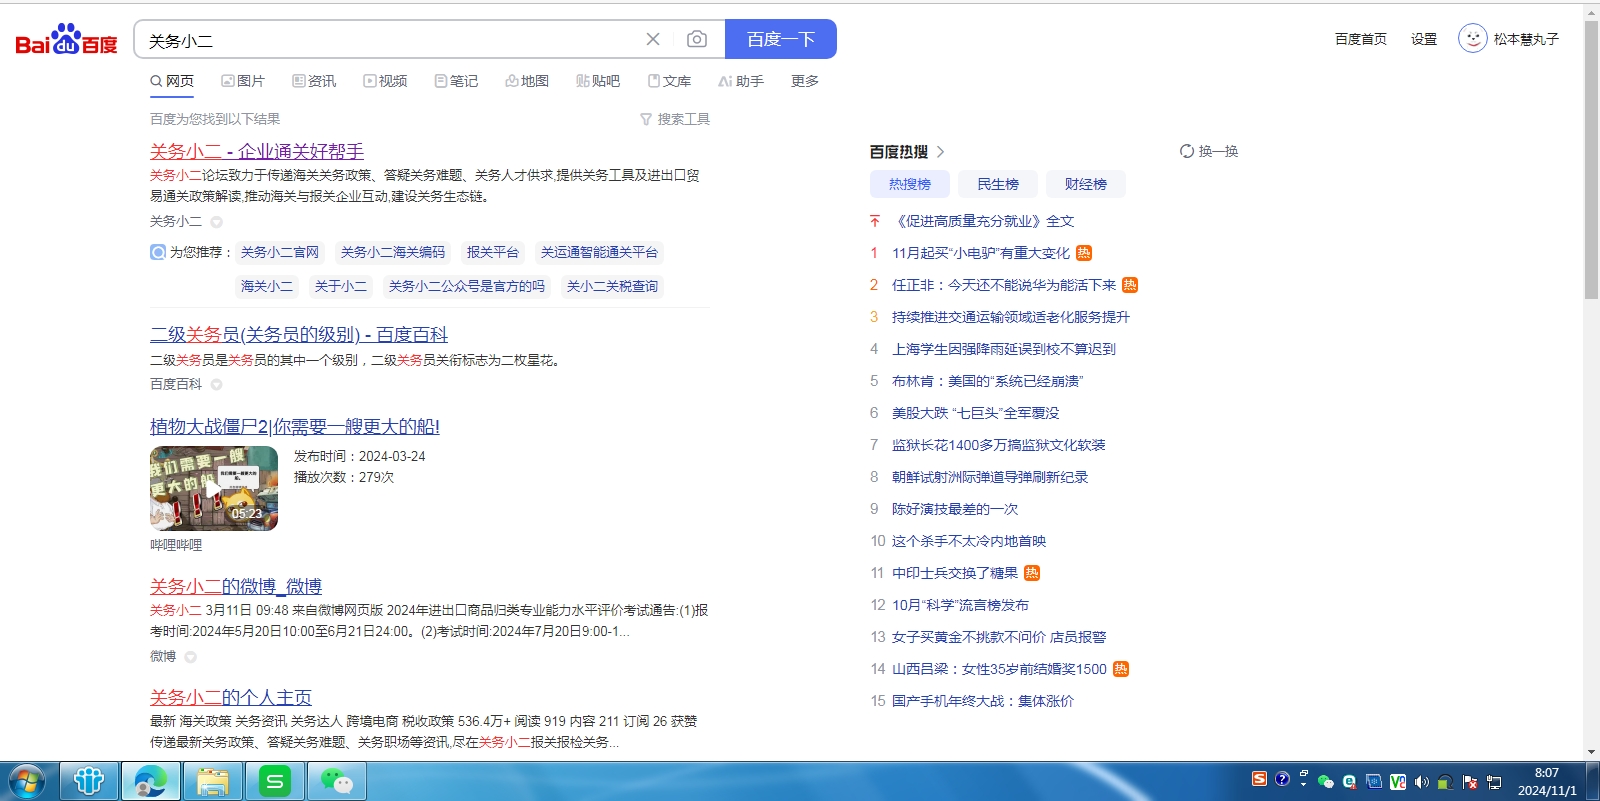Open WeChat in taskbar
This screenshot has width=1600, height=801.
tap(336, 781)
